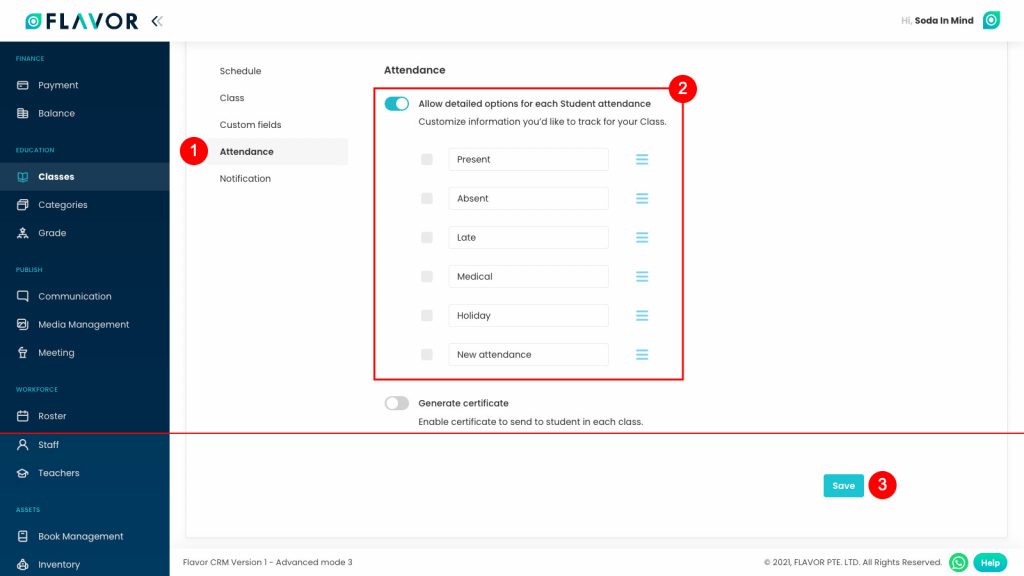The image size is (1024, 576).
Task: Click the New attendance input field
Action: [528, 354]
